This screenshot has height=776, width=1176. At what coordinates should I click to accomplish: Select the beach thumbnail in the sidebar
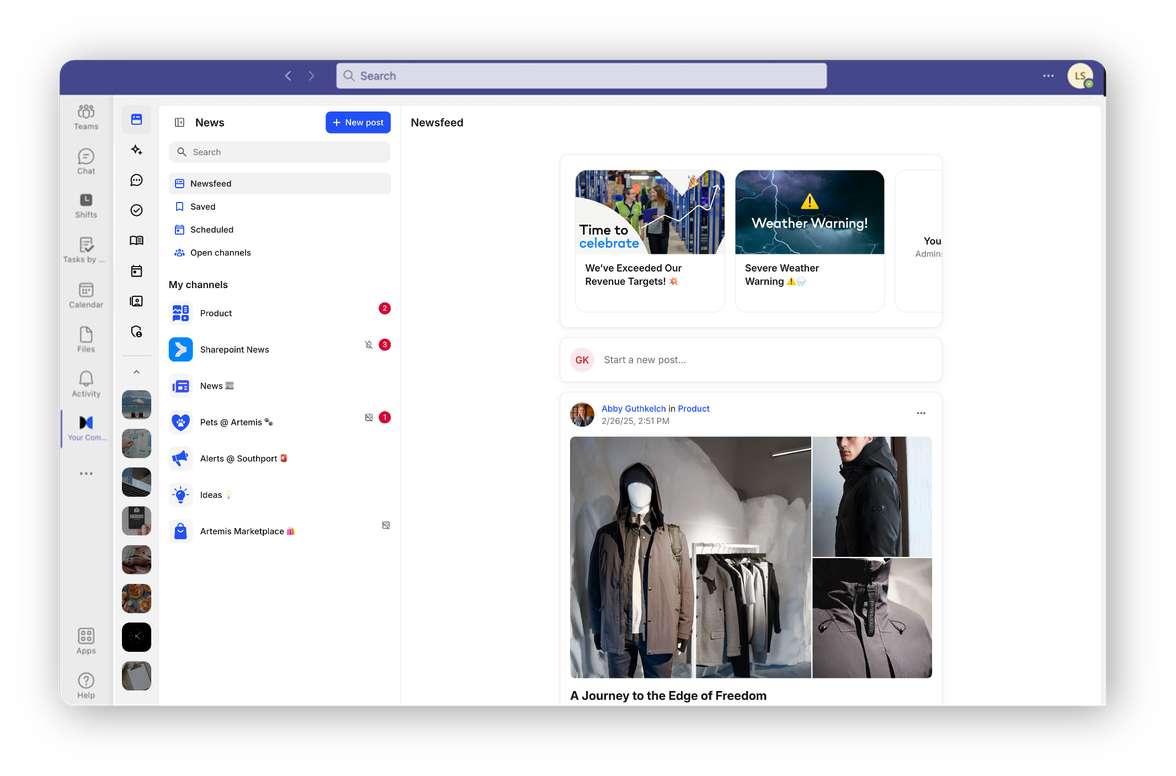coord(136,405)
